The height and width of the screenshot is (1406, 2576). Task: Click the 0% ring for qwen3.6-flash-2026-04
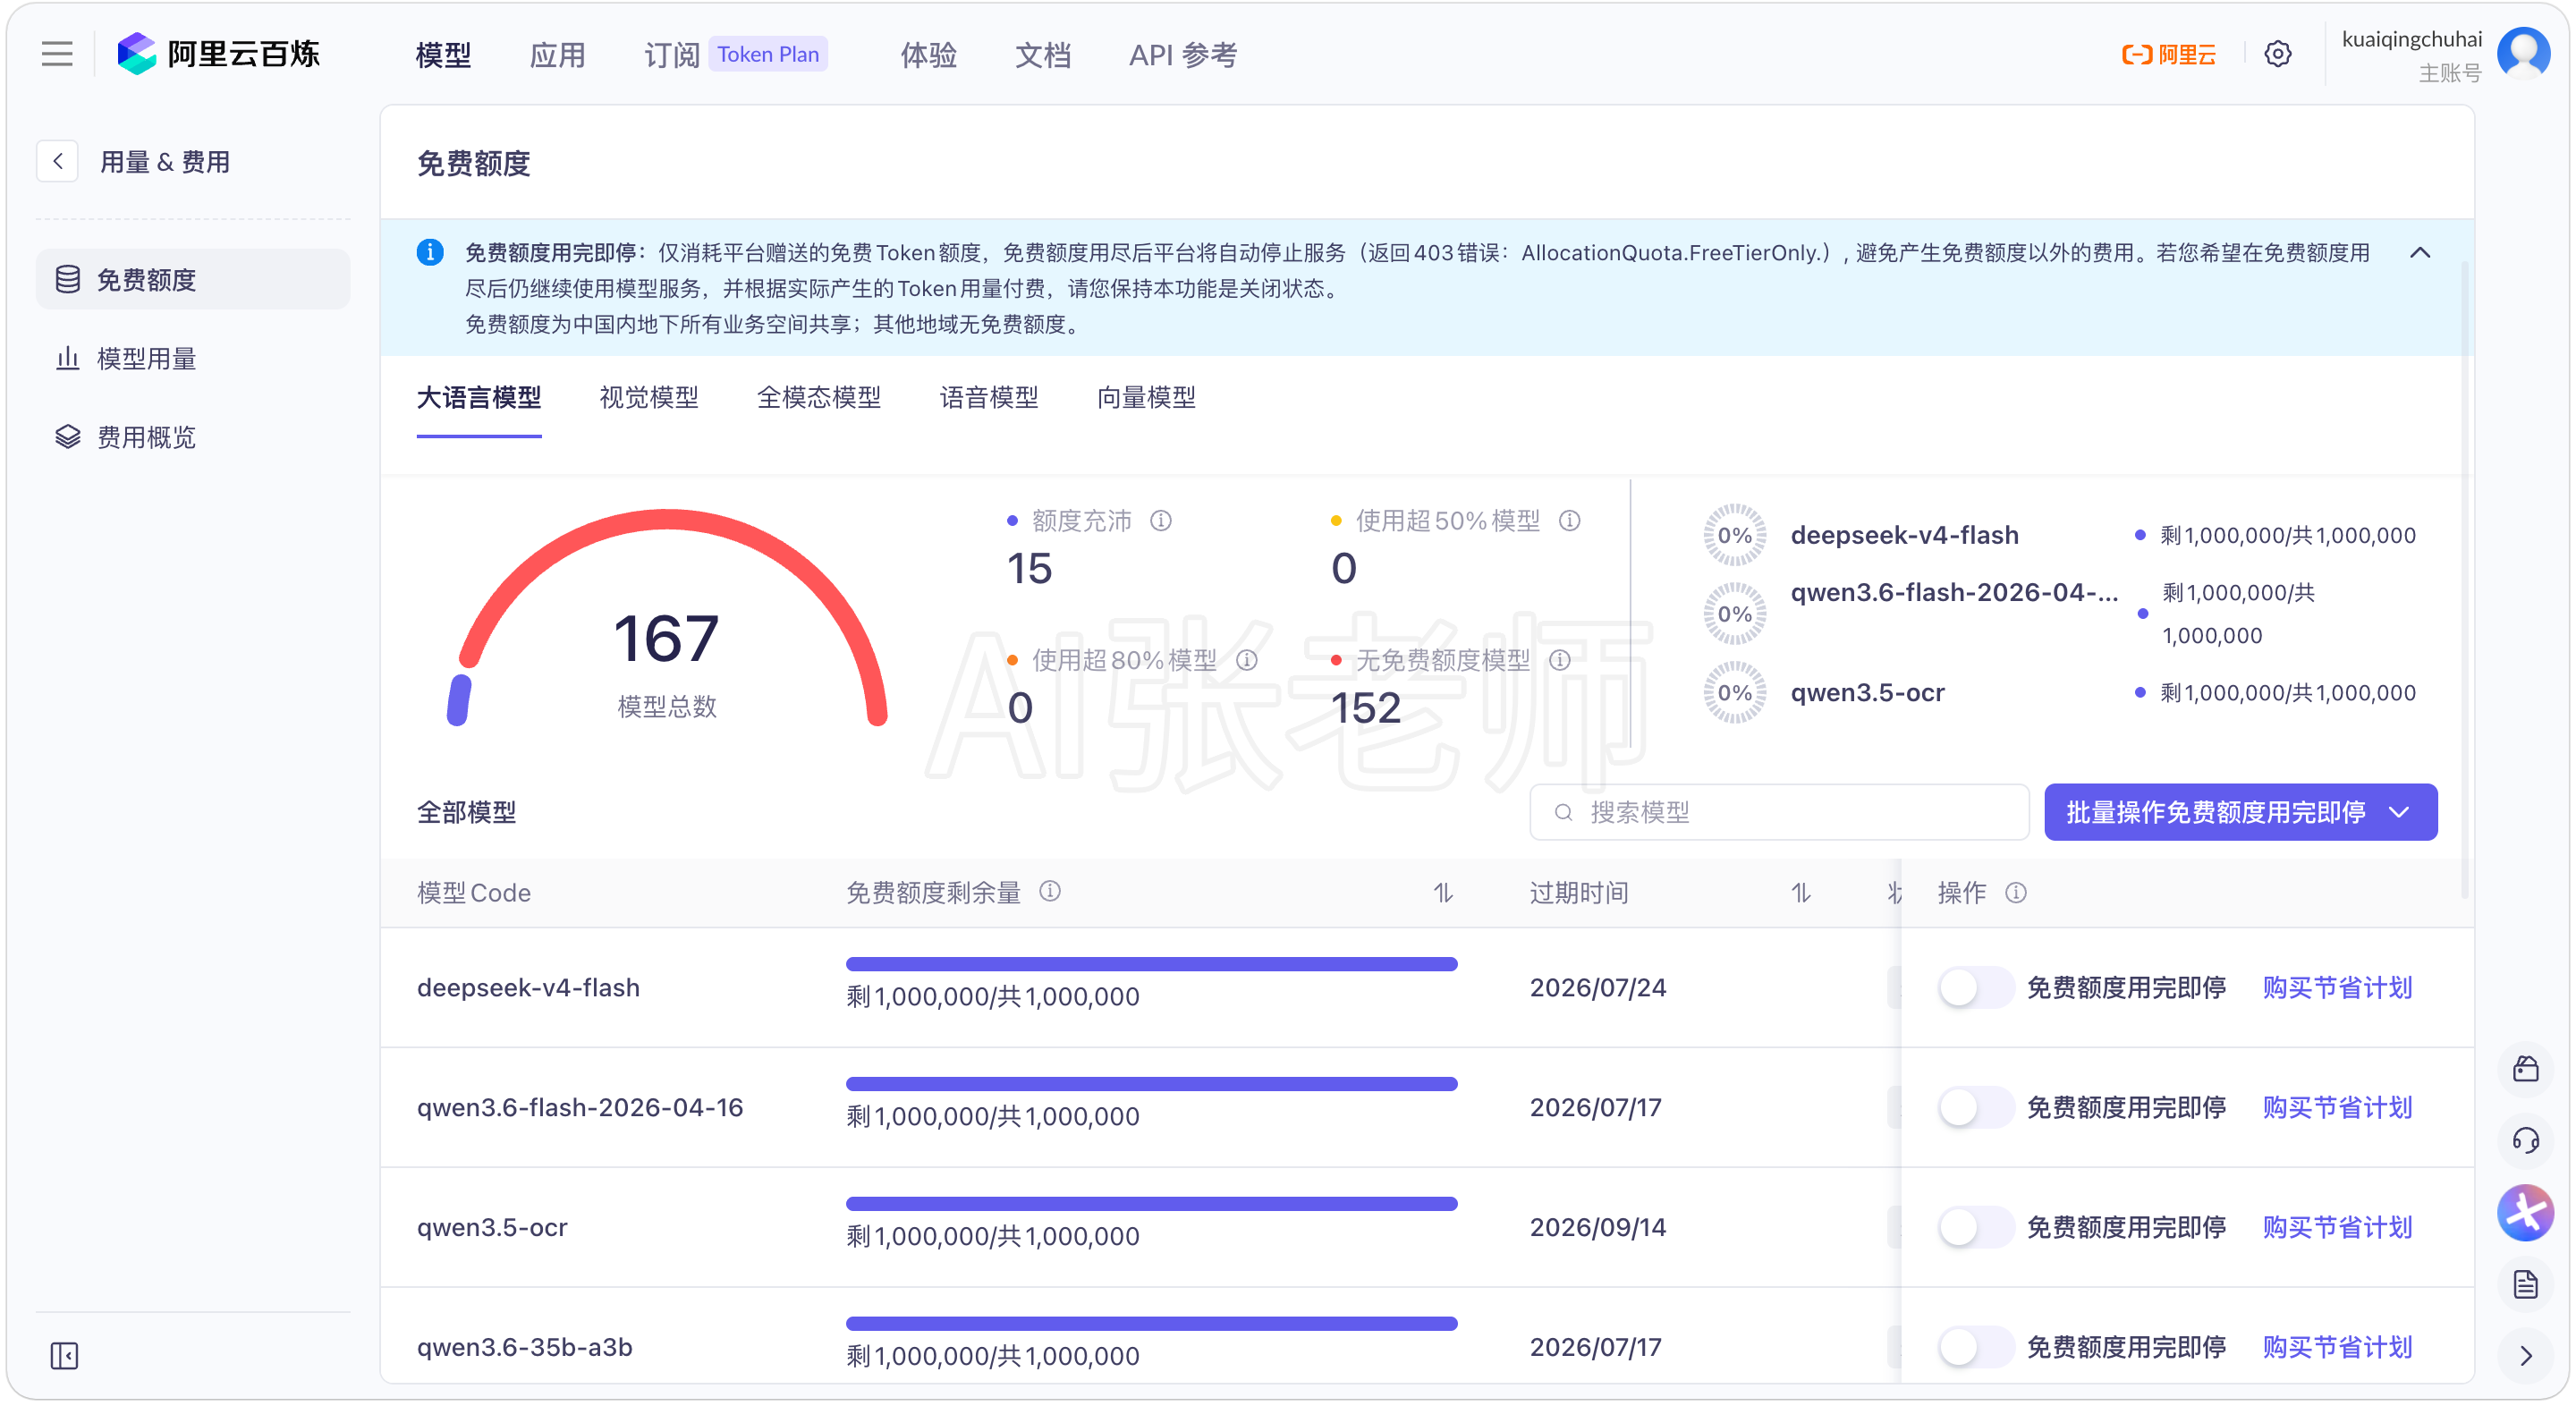[1734, 614]
